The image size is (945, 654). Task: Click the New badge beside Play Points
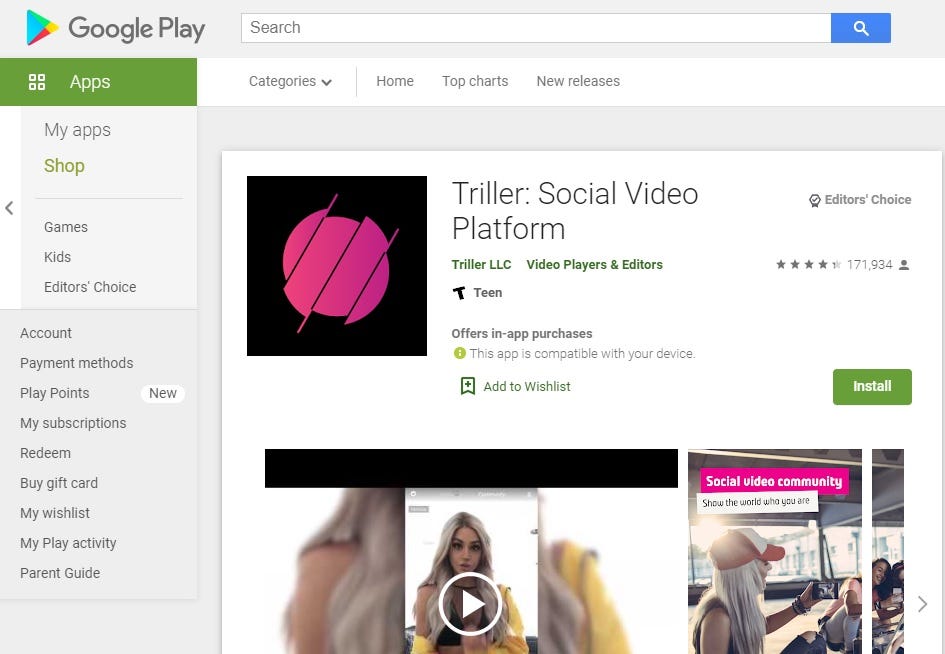(x=163, y=393)
